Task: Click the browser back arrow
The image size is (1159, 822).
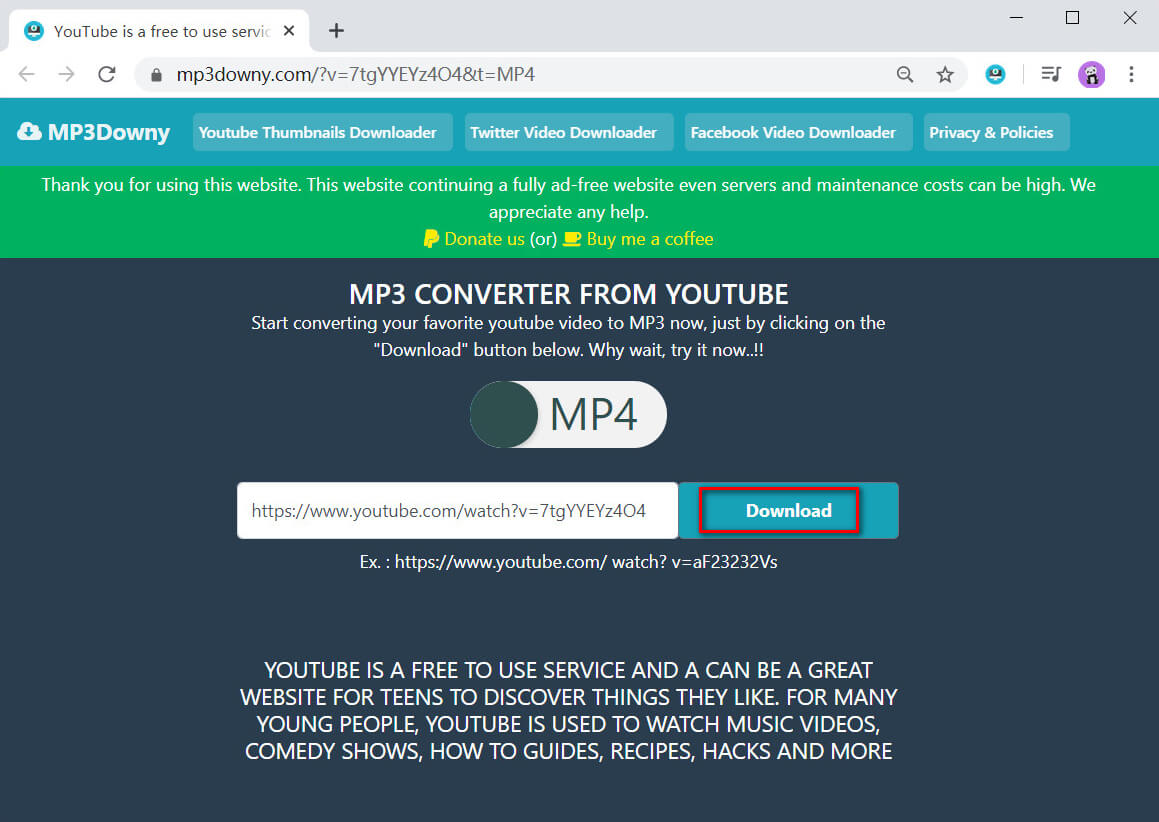Action: tap(27, 74)
